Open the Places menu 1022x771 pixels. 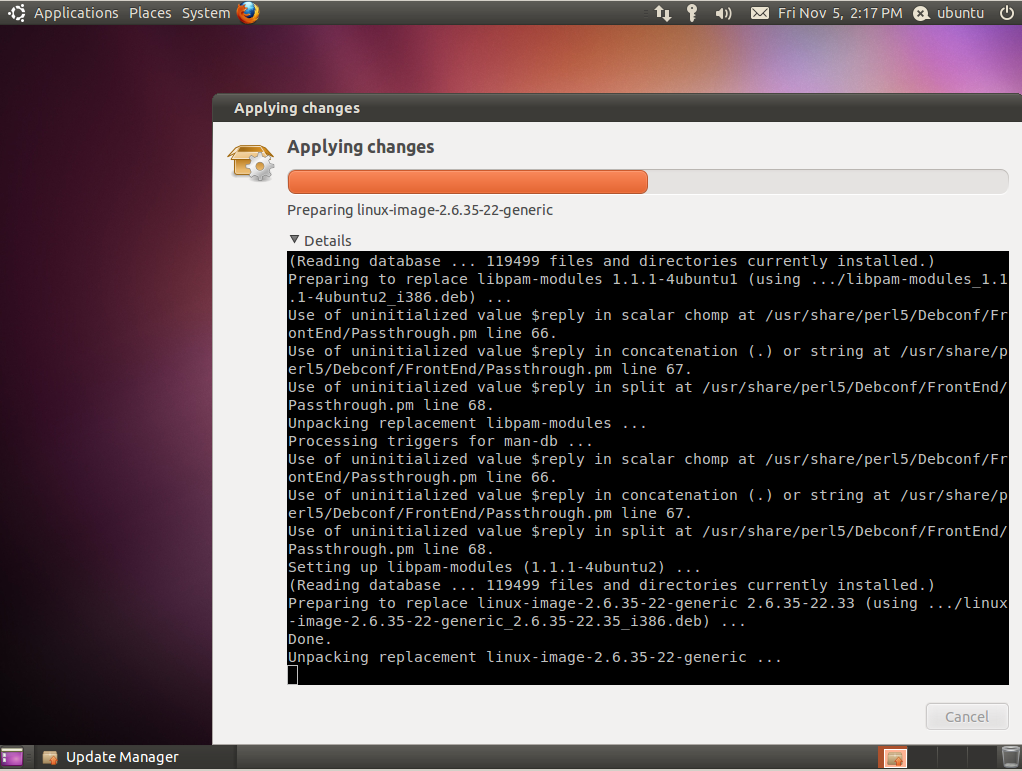pos(150,13)
